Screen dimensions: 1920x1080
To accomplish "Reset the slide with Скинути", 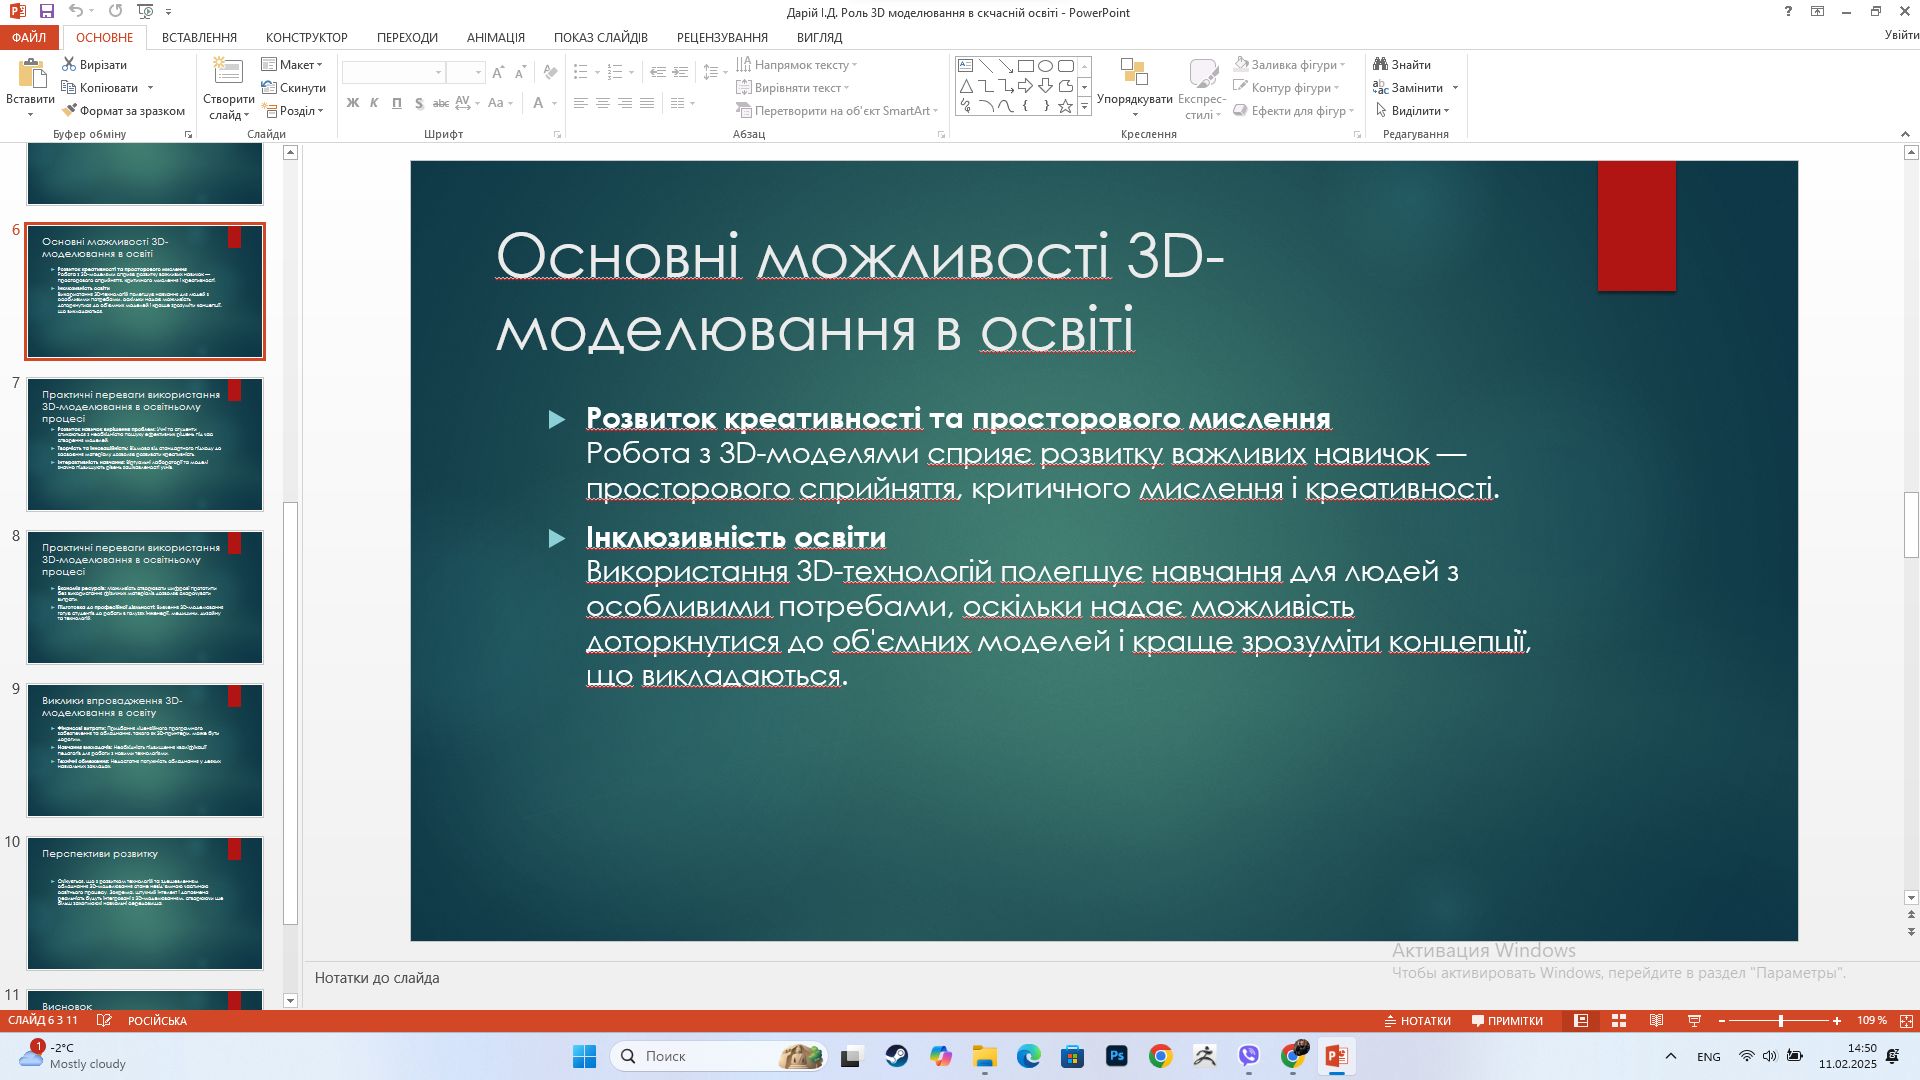I will (294, 88).
